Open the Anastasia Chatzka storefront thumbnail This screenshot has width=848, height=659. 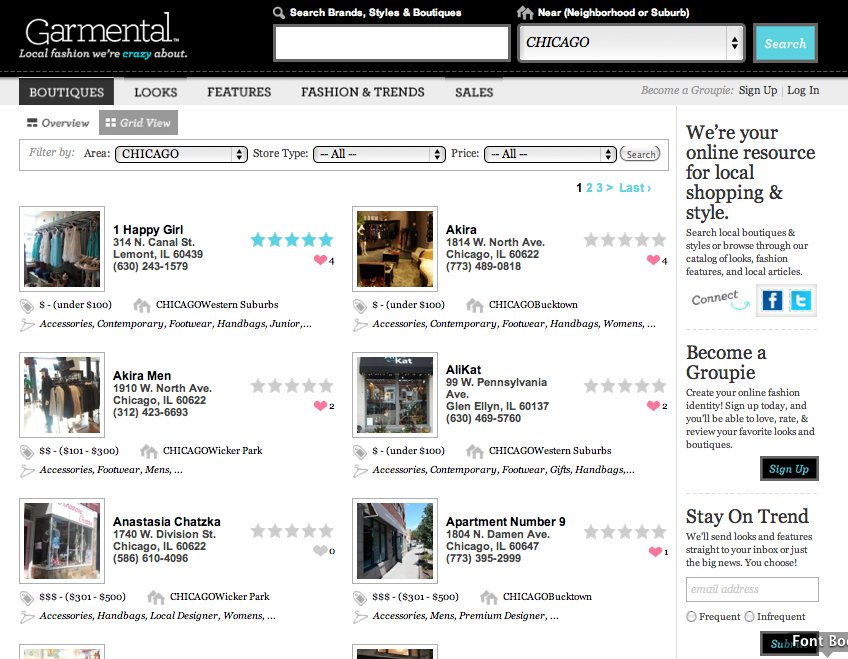pos(62,541)
